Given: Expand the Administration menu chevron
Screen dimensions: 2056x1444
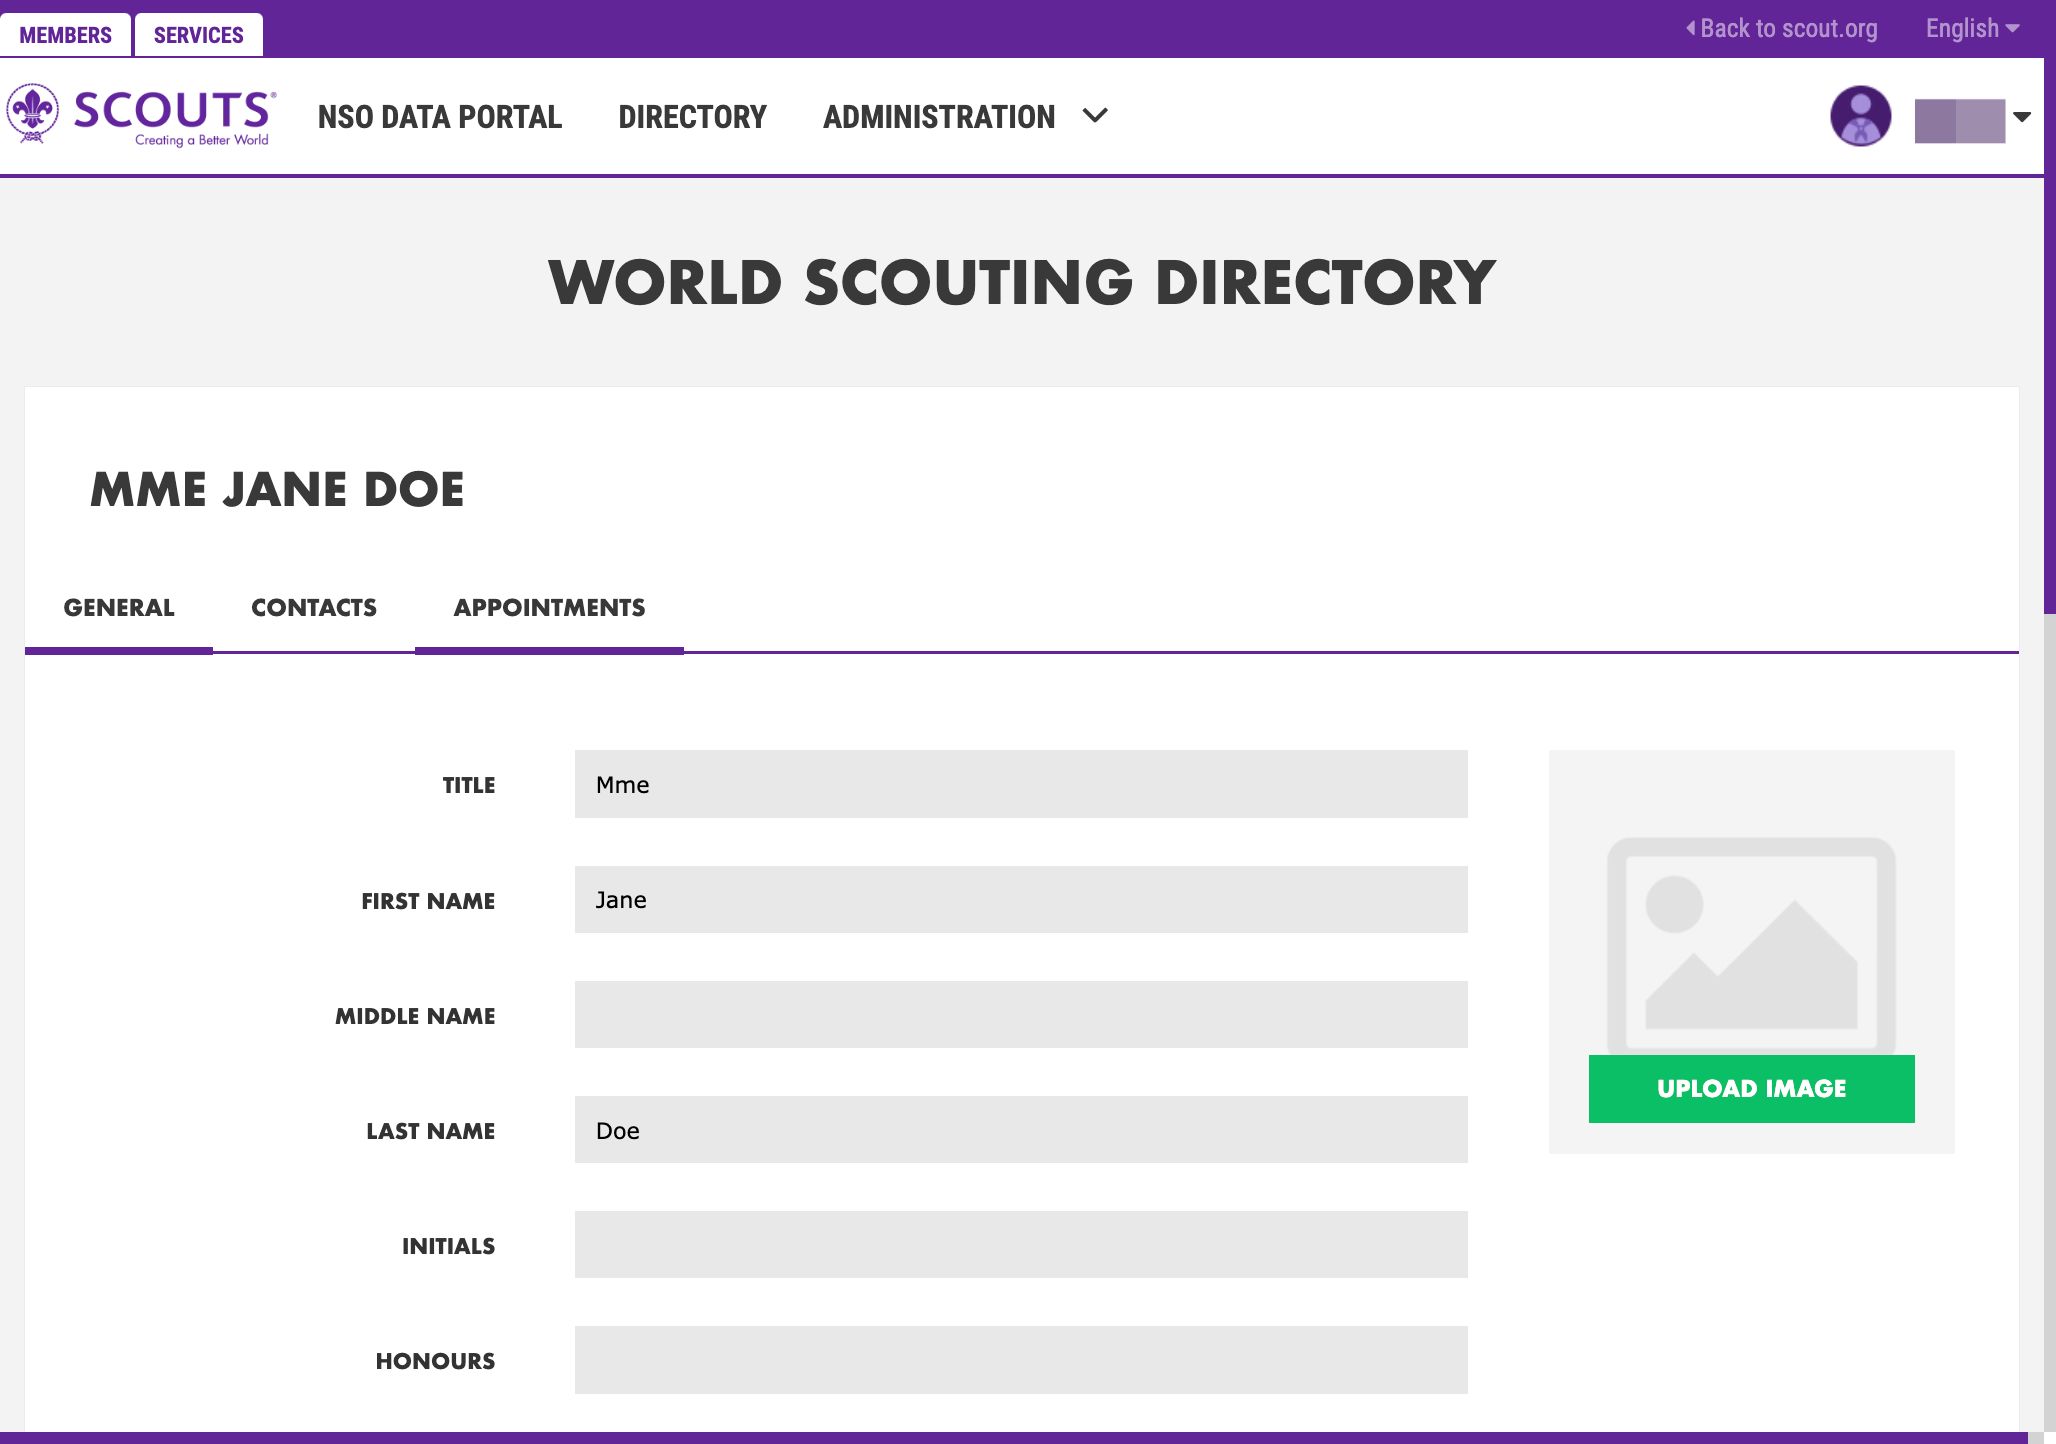Looking at the screenshot, I should click(1095, 116).
